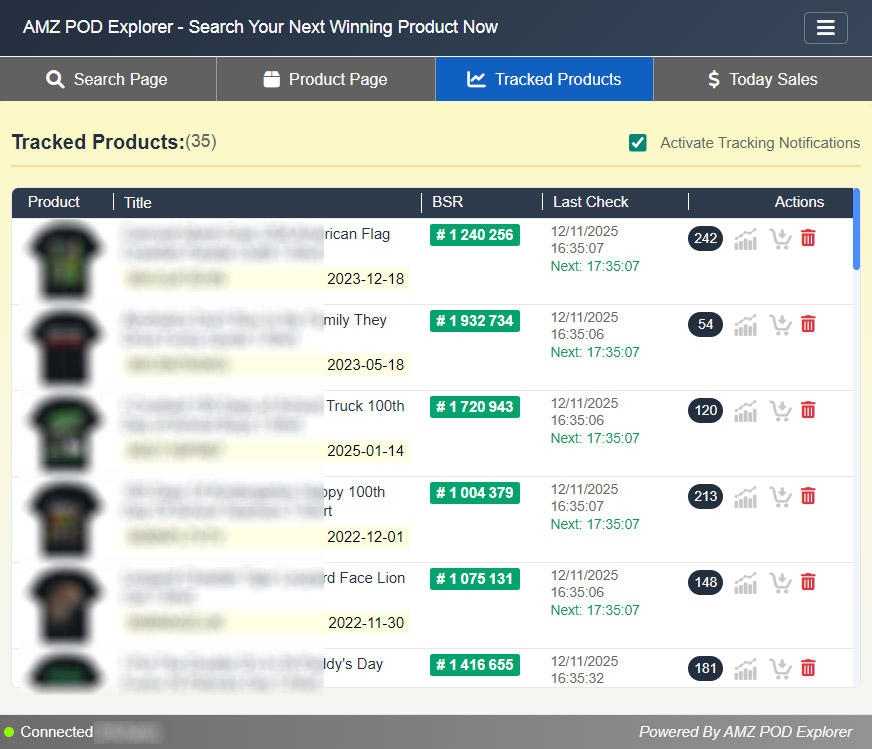
Task: Click the sales graph icon on the first product row
Action: [x=745, y=239]
